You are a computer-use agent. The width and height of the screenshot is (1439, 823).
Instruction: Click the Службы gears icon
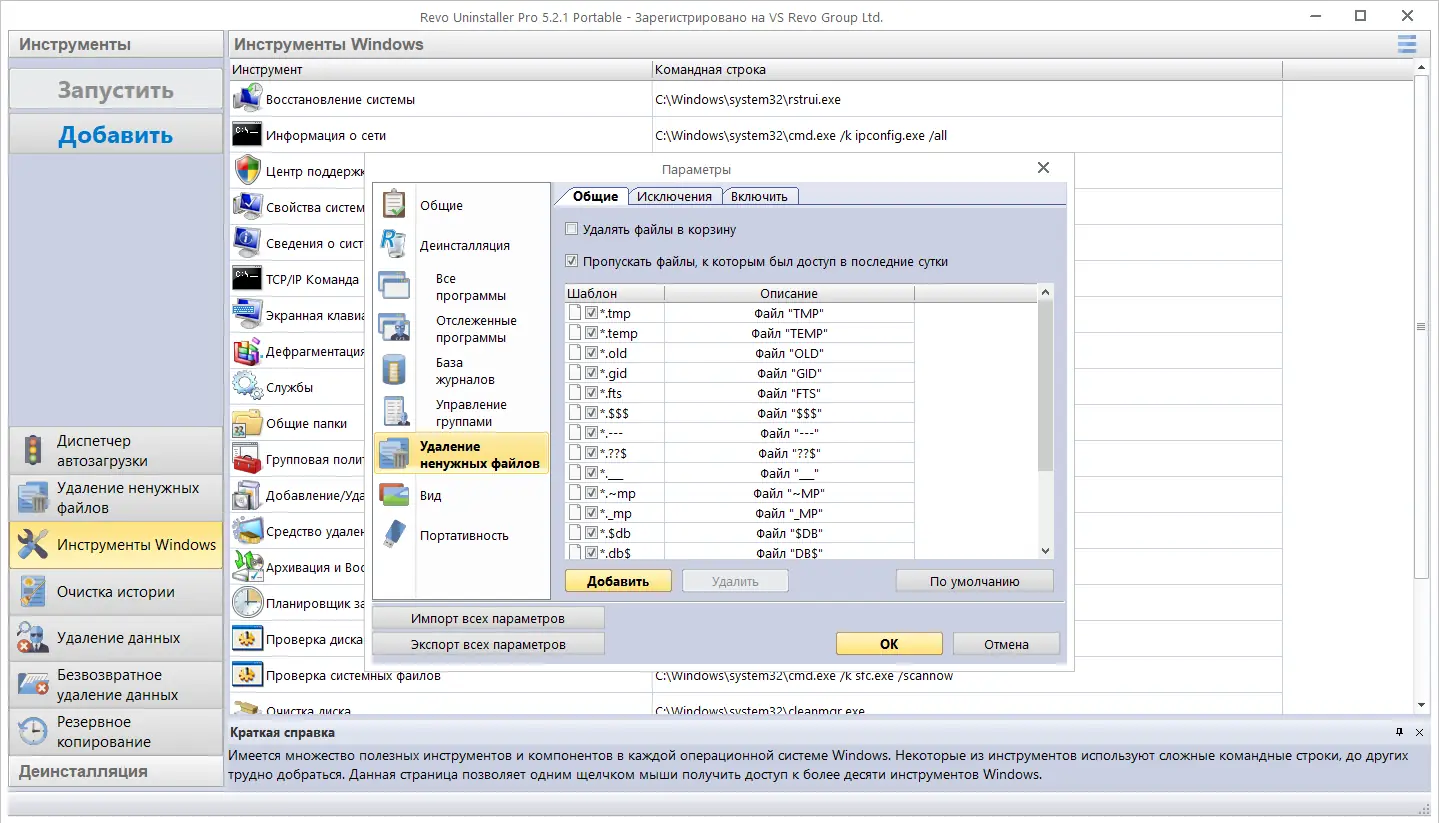pyautogui.click(x=246, y=385)
